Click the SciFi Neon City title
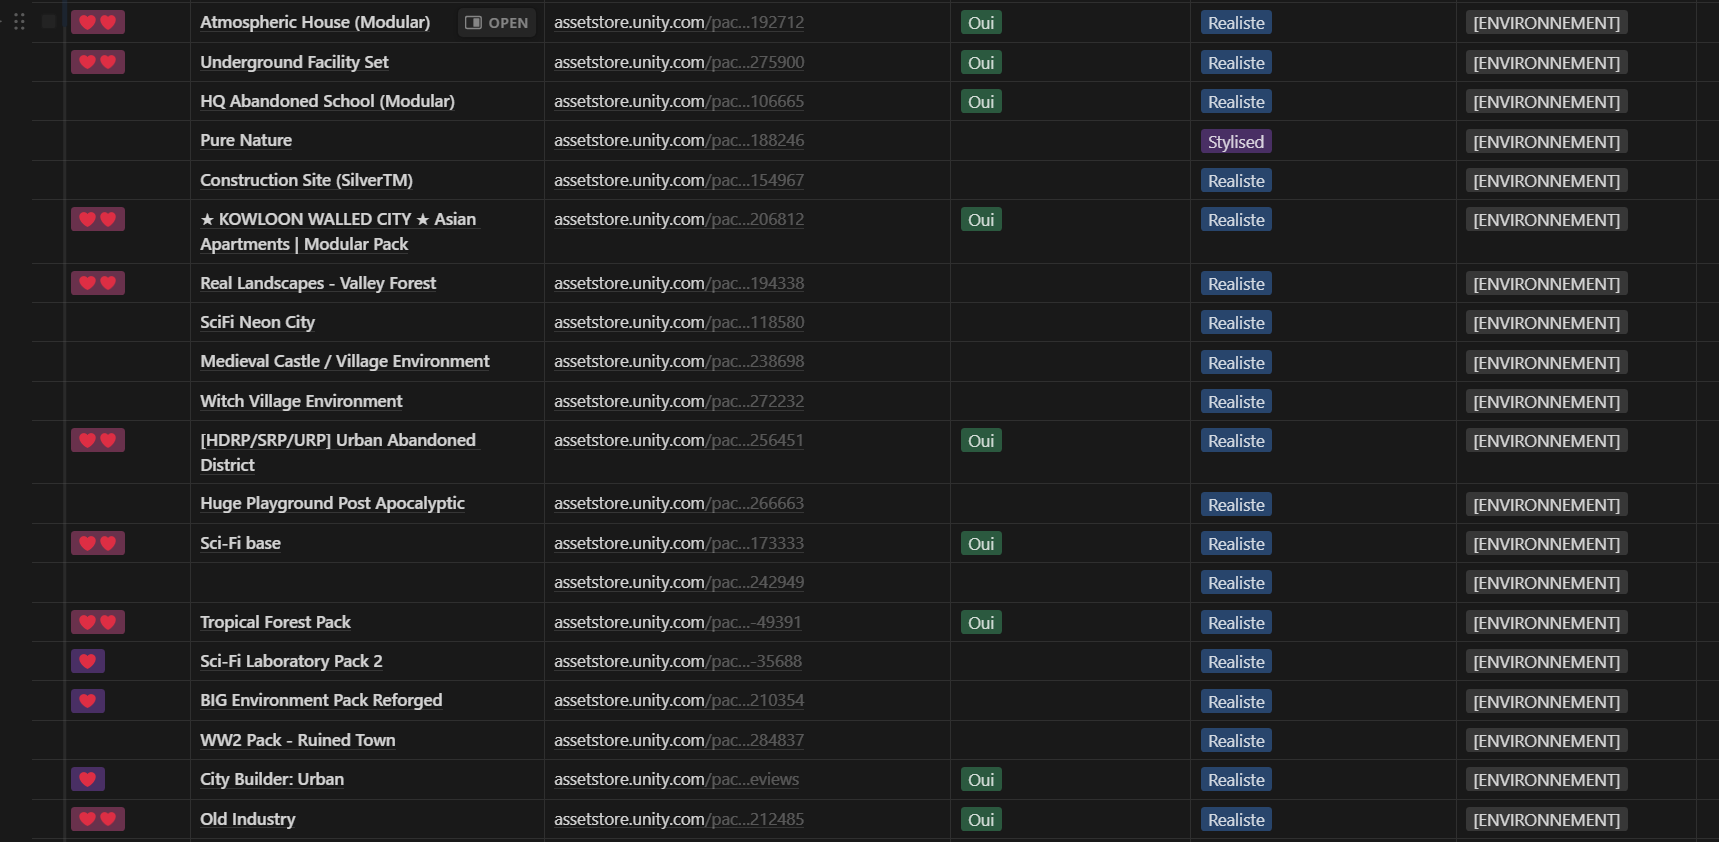The height and width of the screenshot is (842, 1719). [257, 322]
